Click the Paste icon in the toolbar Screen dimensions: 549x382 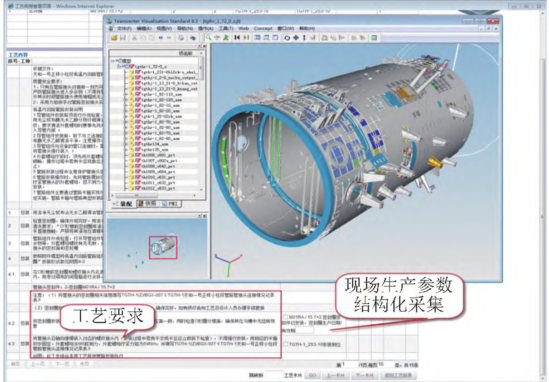pos(152,38)
